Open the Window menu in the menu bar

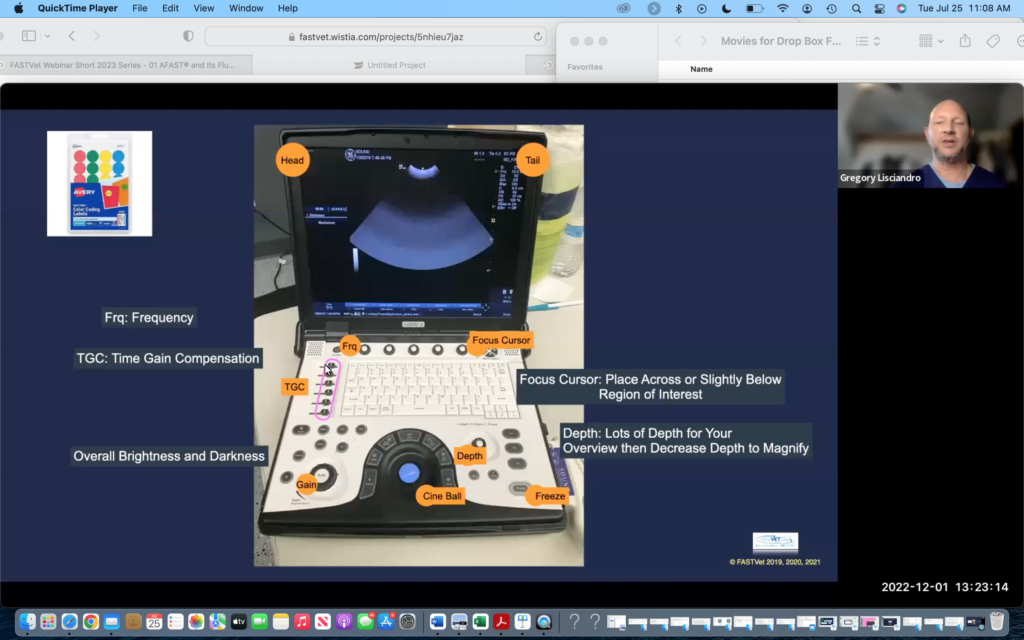coord(246,8)
